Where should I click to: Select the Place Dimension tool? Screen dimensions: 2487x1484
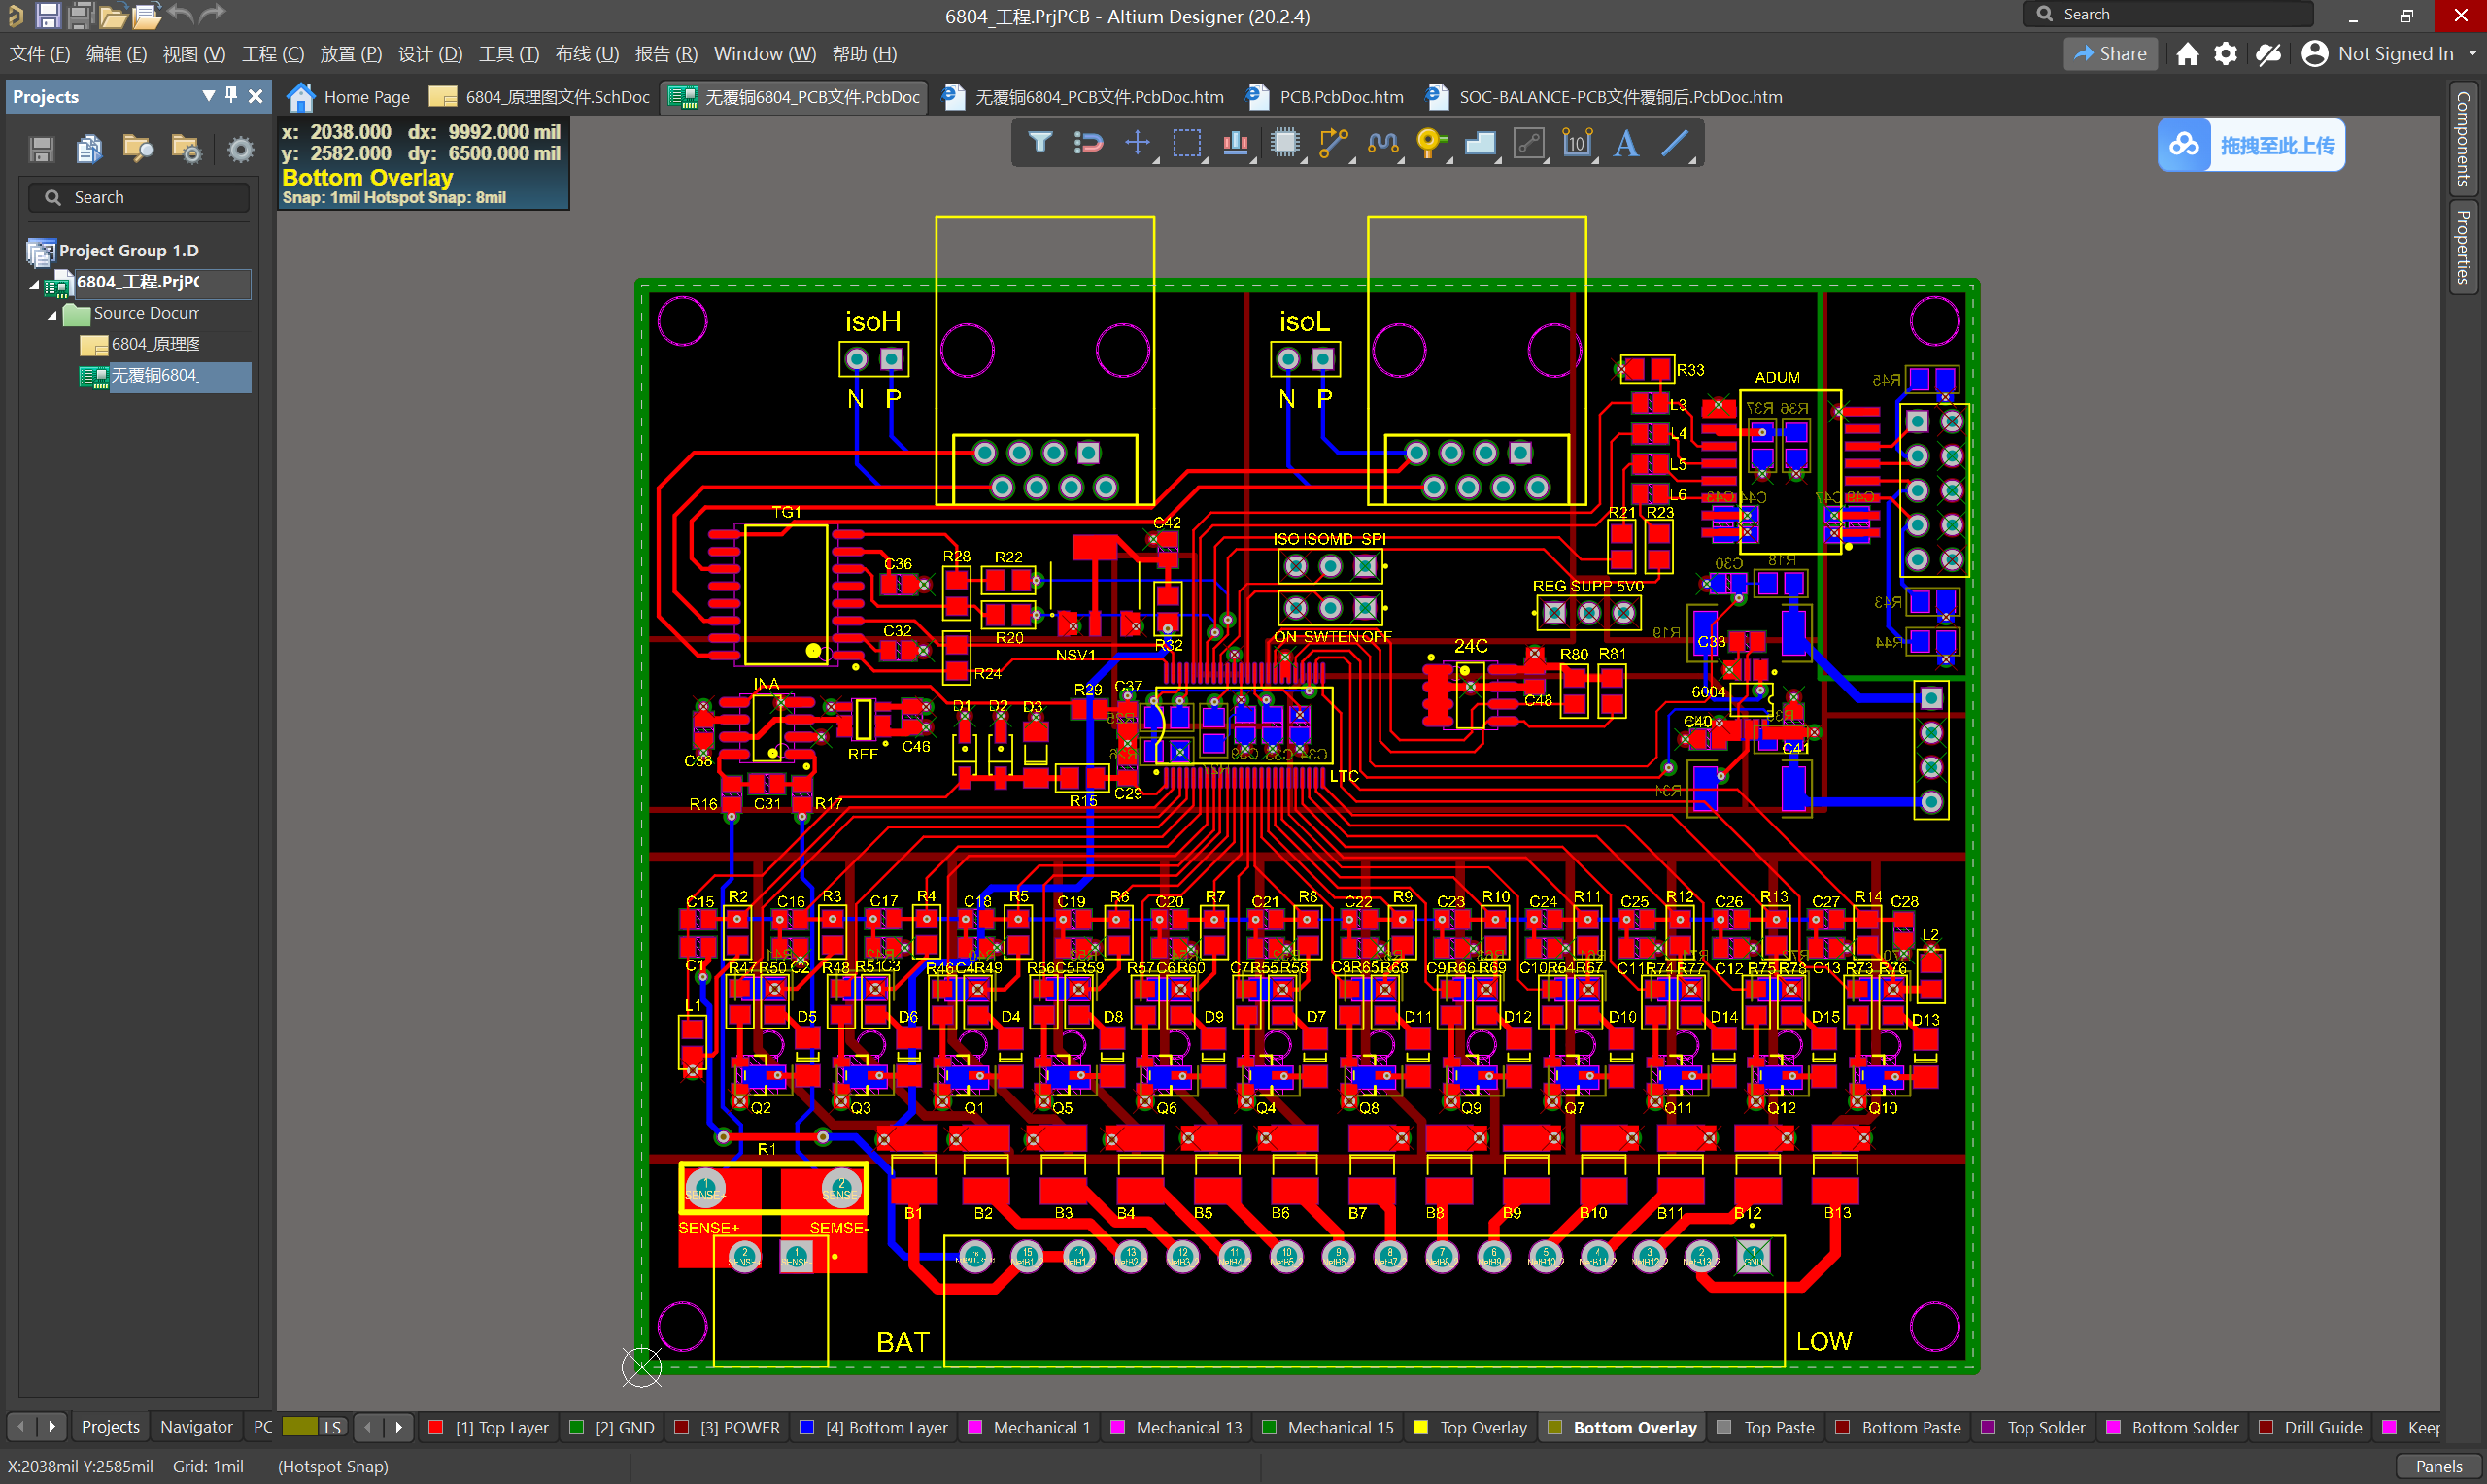(x=1579, y=143)
